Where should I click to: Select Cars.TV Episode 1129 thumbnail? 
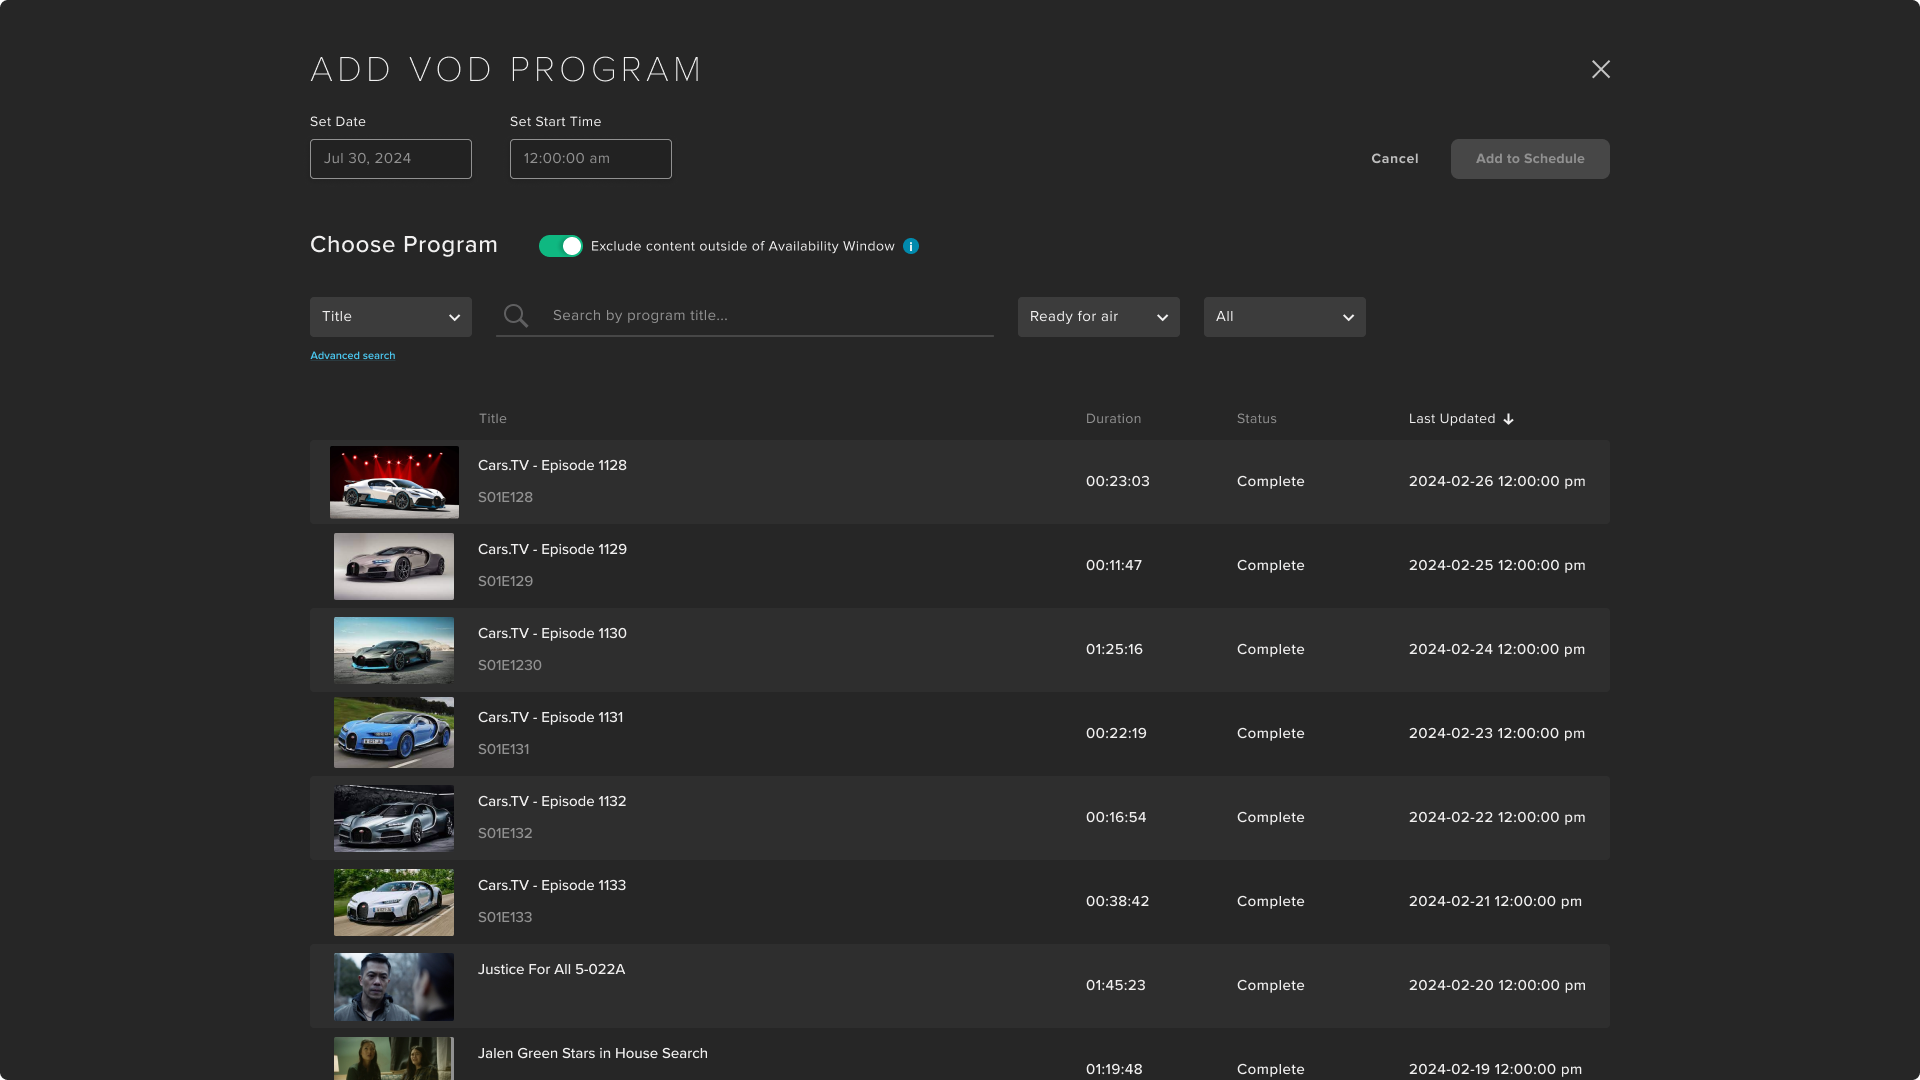(394, 566)
